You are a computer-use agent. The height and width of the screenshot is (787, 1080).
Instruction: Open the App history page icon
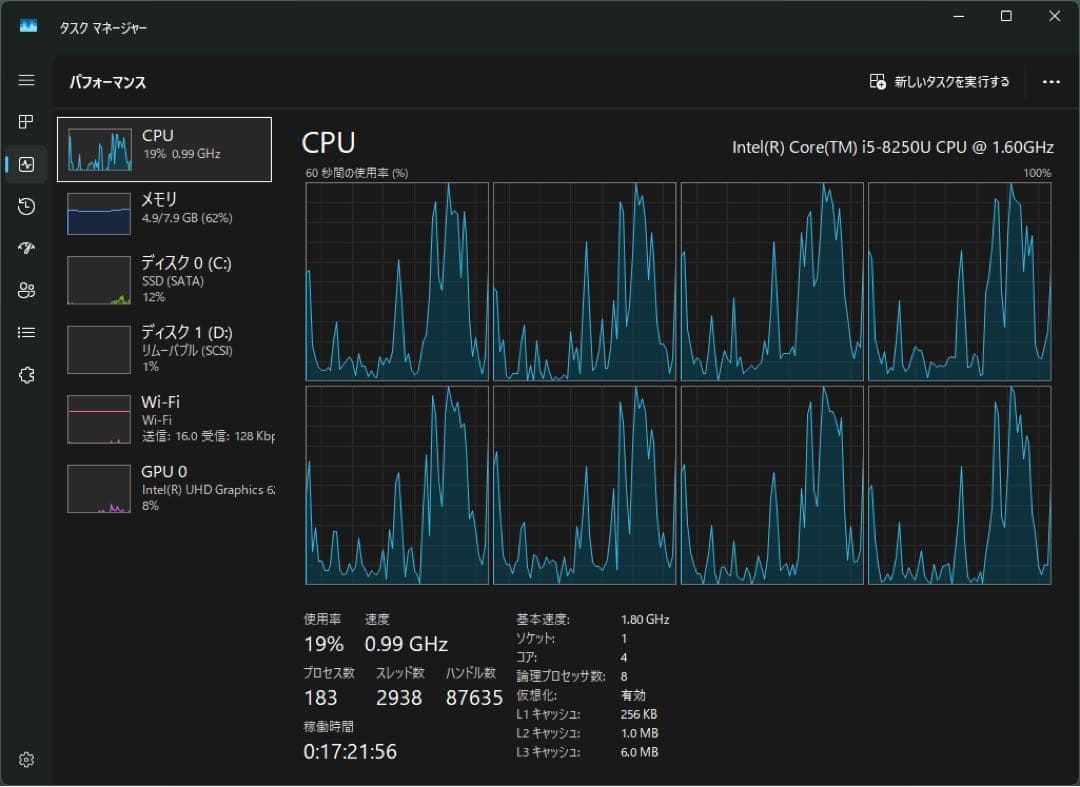coord(27,206)
